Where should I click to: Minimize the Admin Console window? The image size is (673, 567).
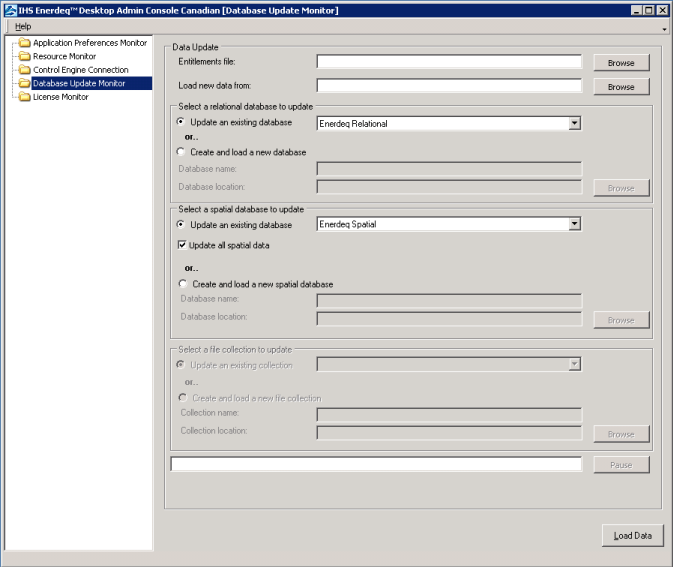click(x=637, y=10)
